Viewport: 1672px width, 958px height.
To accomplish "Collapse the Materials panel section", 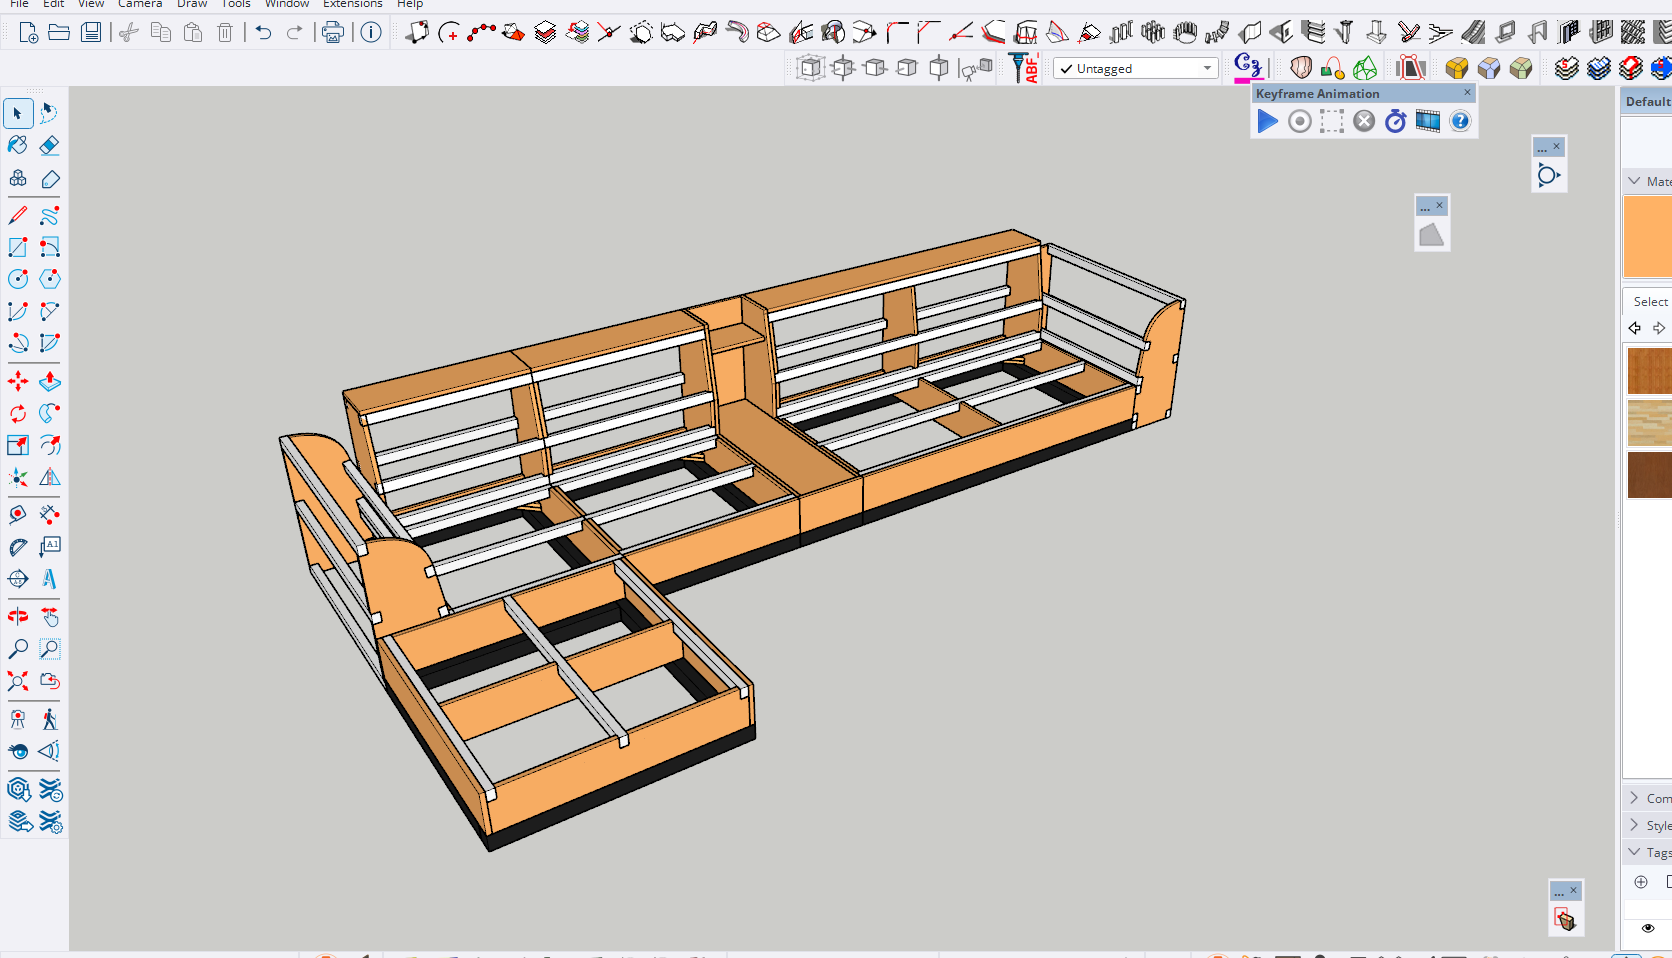I will (x=1635, y=181).
